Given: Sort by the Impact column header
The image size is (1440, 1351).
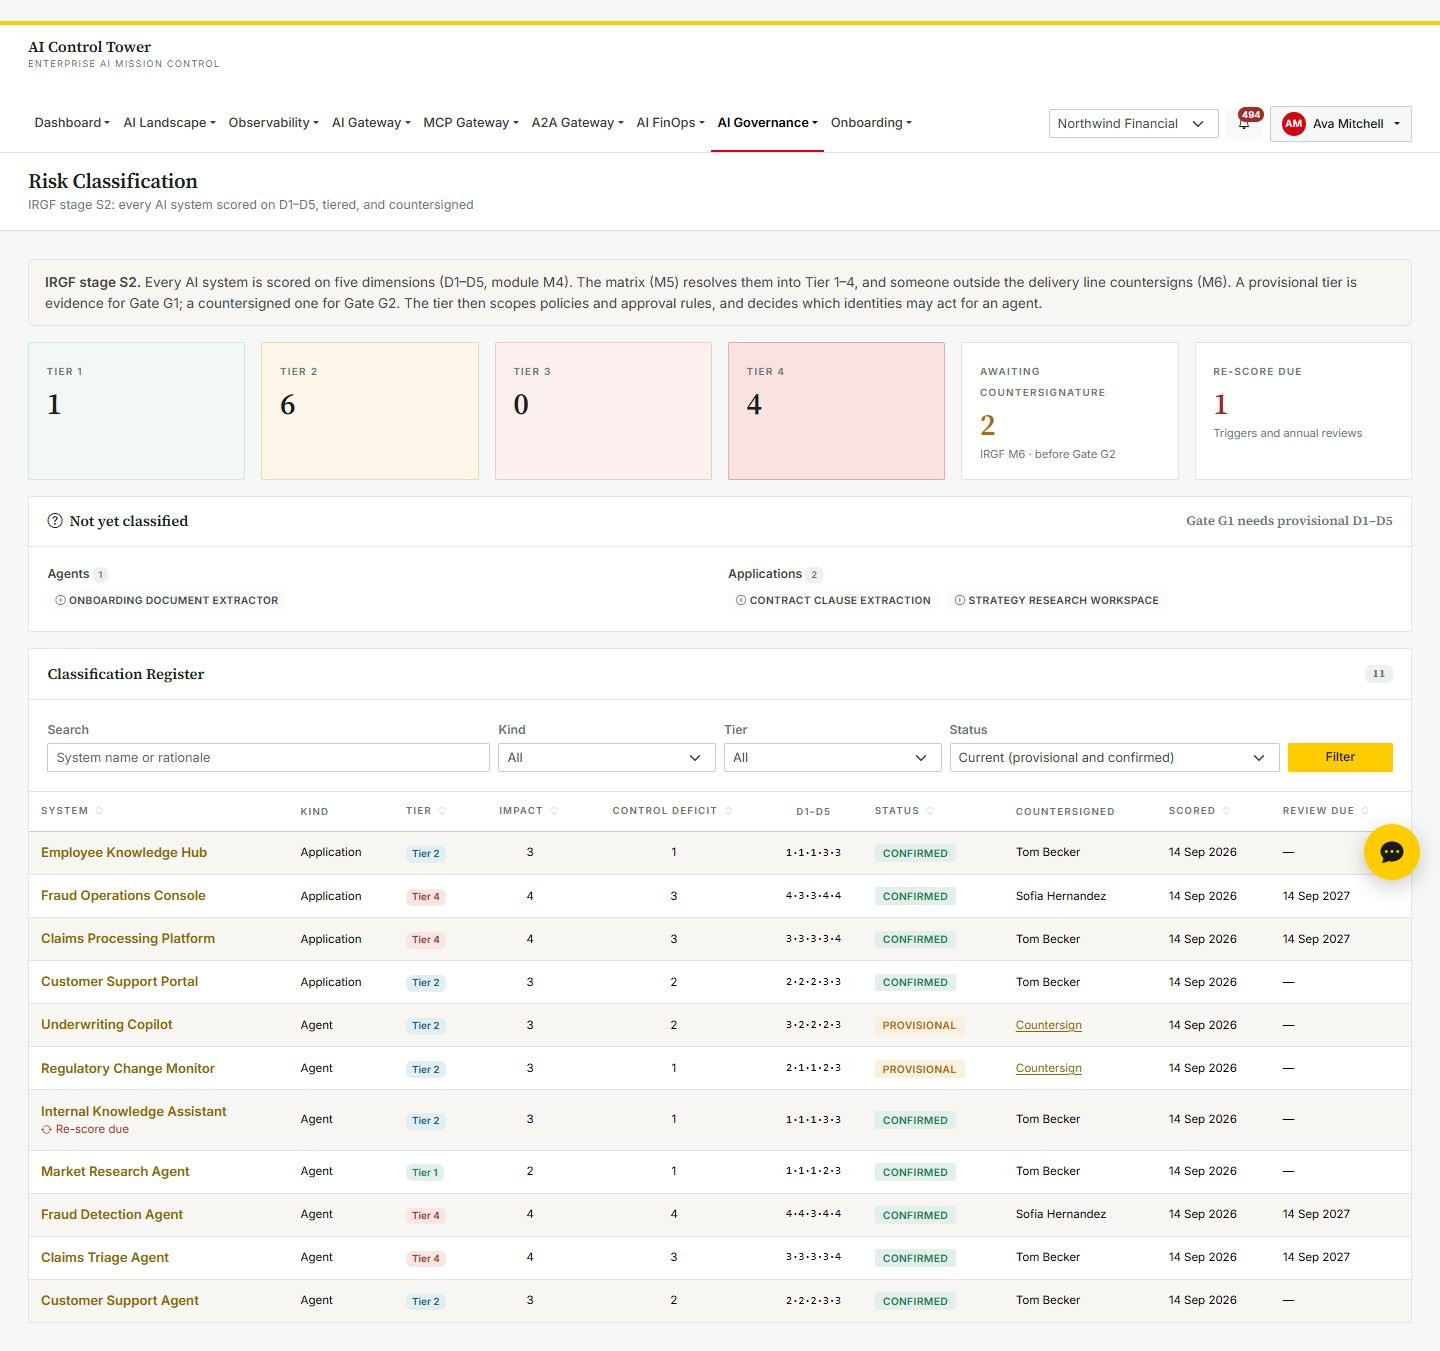Looking at the screenshot, I should click(528, 811).
